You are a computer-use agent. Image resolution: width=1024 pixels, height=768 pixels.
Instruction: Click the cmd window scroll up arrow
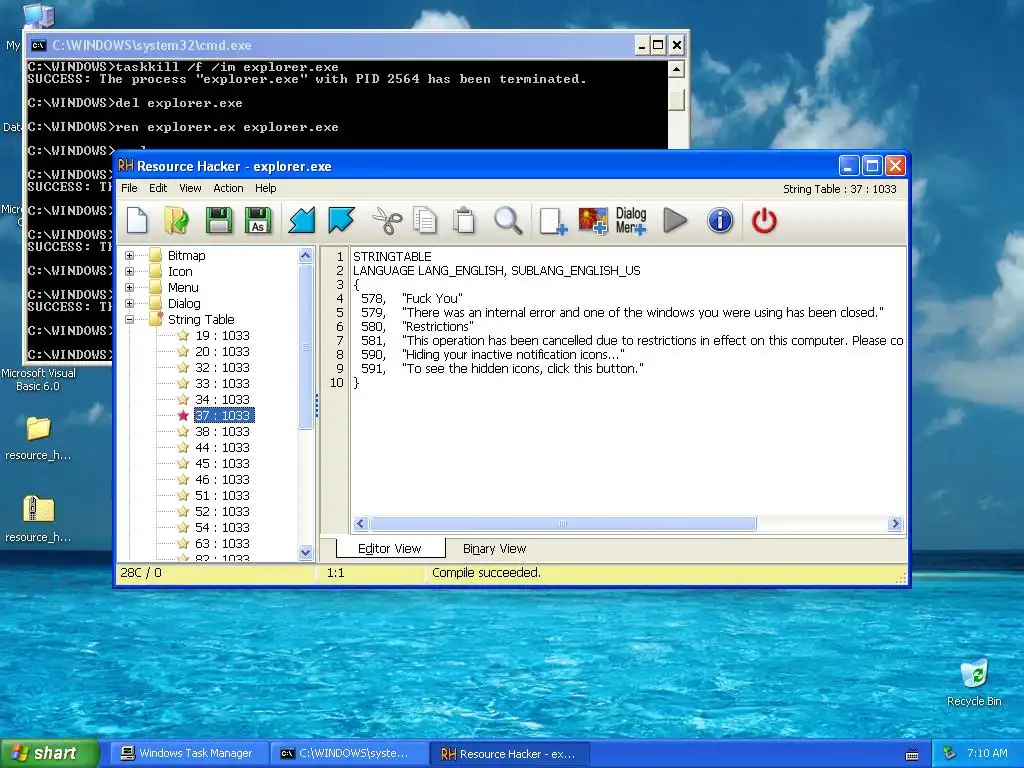tap(676, 68)
